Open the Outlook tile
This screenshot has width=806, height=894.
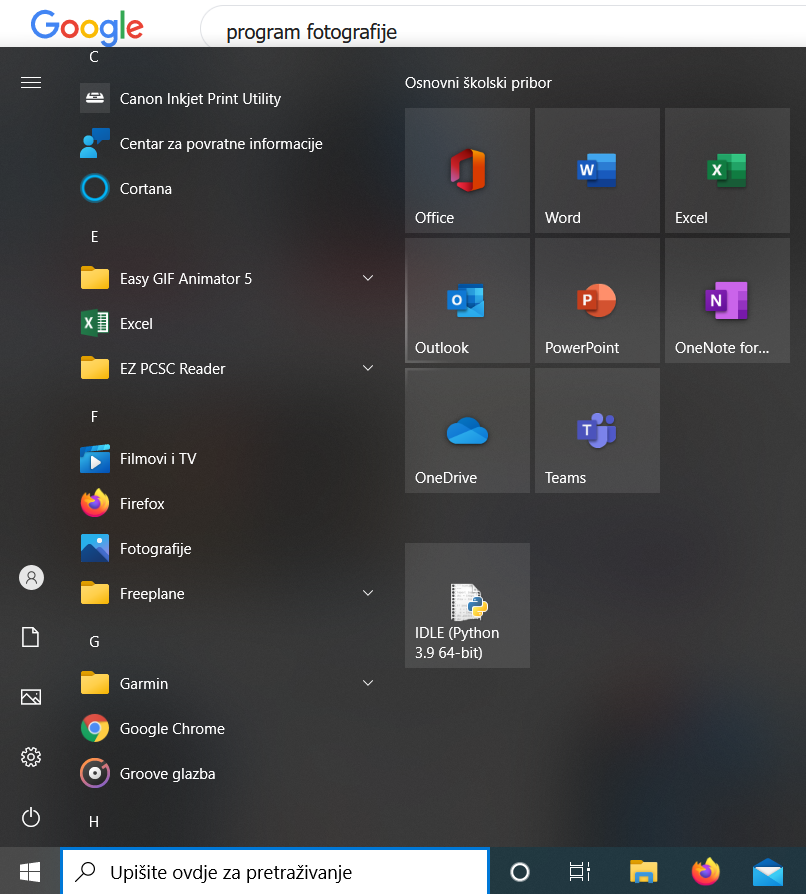pos(467,300)
